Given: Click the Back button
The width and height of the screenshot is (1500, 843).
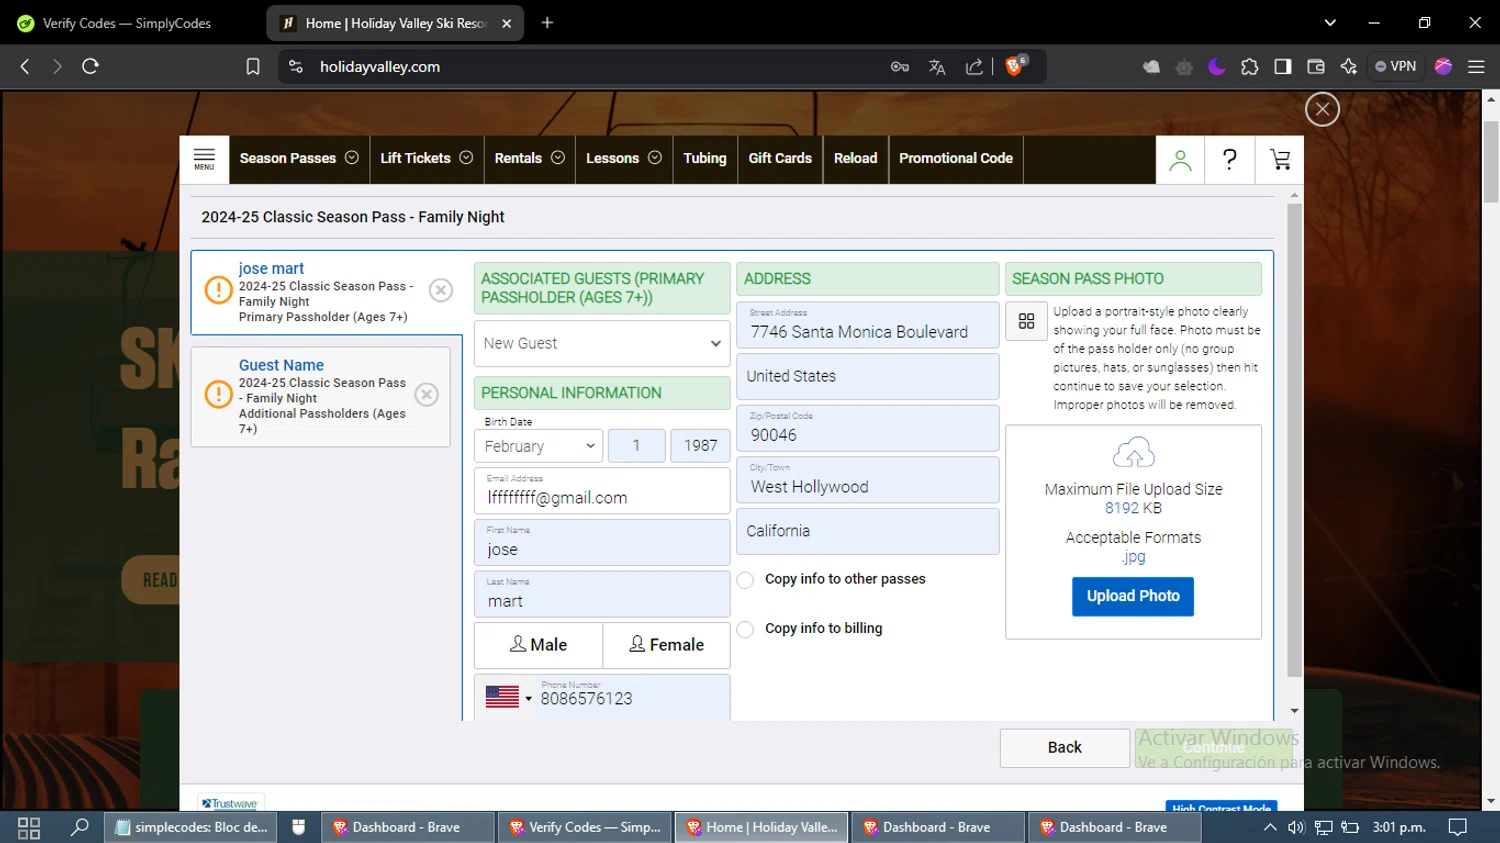Looking at the screenshot, I should pyautogui.click(x=1065, y=748).
